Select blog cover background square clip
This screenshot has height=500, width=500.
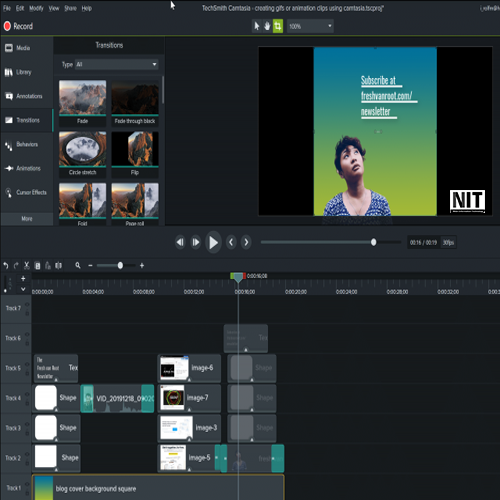[158, 488]
